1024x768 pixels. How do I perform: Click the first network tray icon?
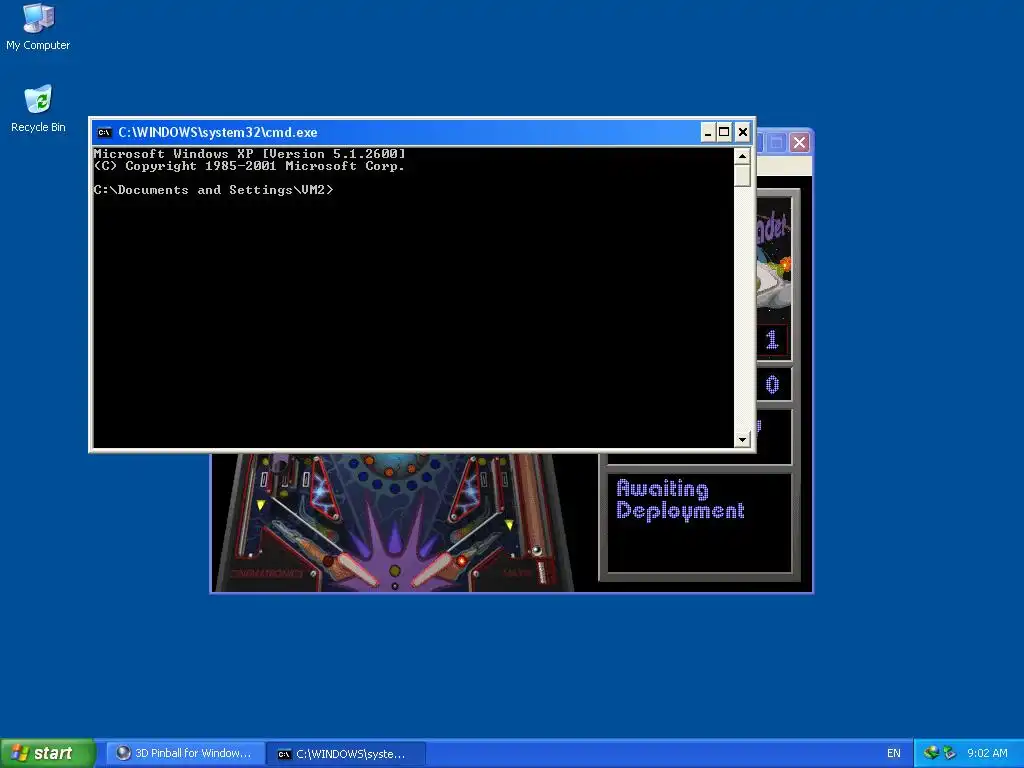coord(931,753)
